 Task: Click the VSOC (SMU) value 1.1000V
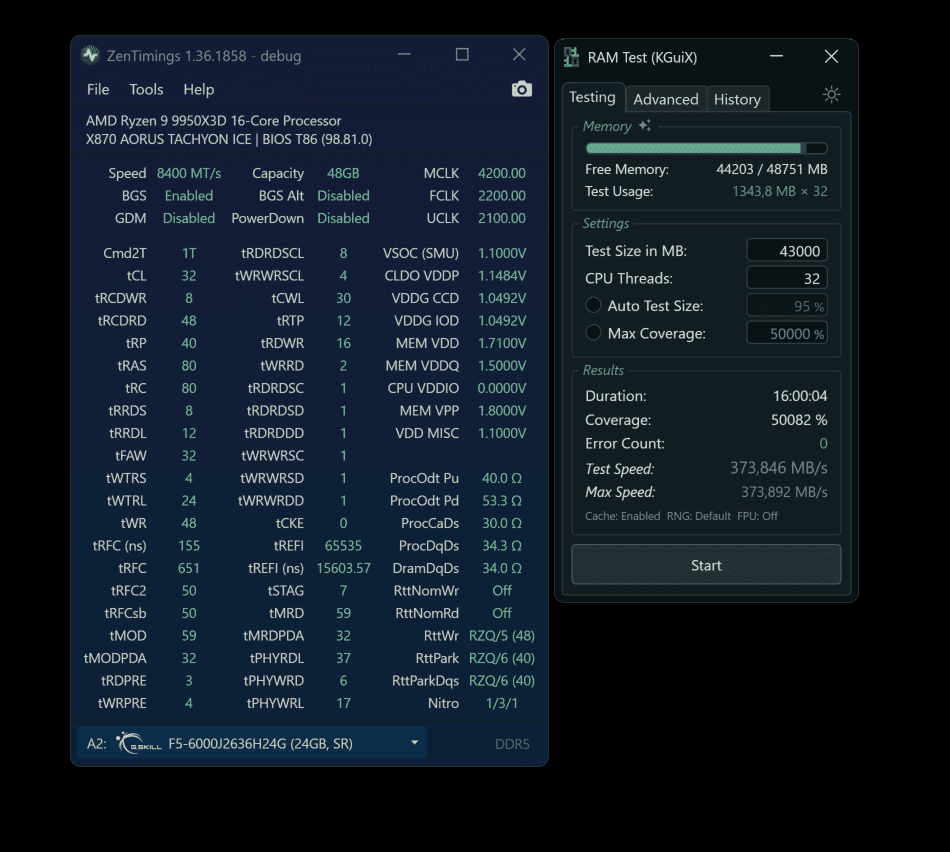coord(502,253)
